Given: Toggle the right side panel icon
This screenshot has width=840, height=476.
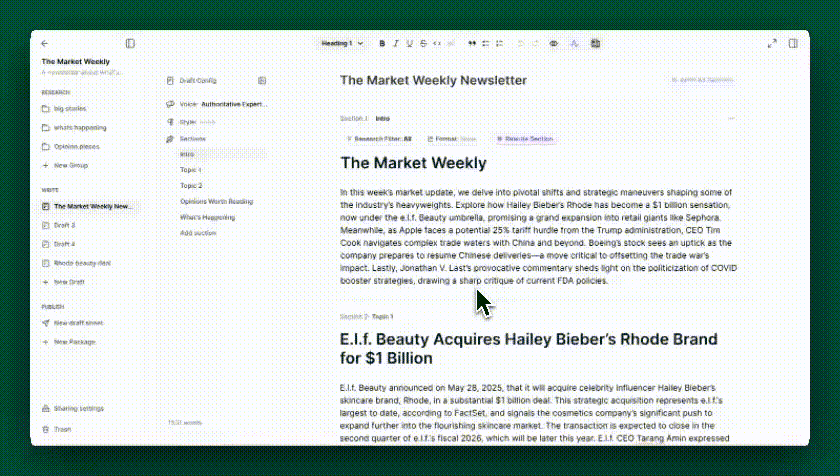Looking at the screenshot, I should point(793,43).
